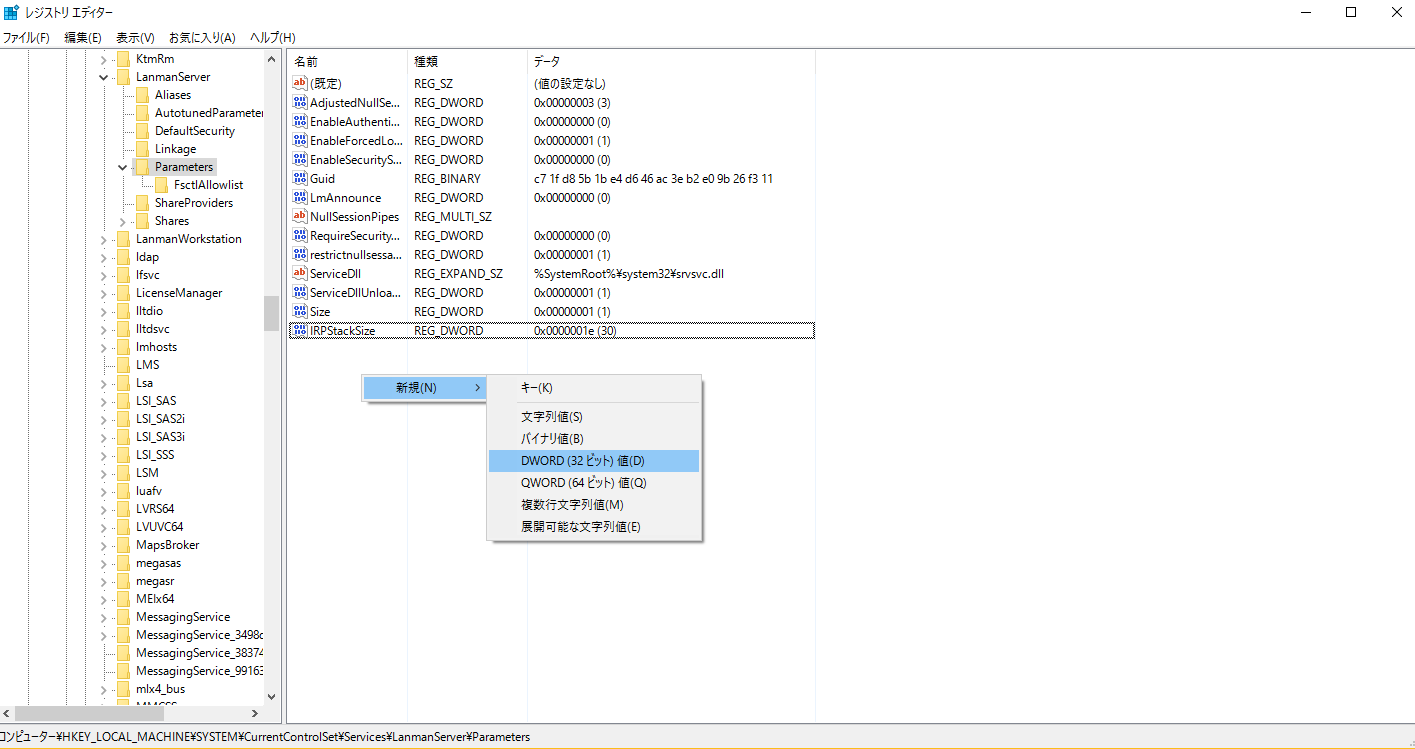The width and height of the screenshot is (1415, 749).
Task: Click the FsctlAllowlist folder icon
Action: [161, 185]
